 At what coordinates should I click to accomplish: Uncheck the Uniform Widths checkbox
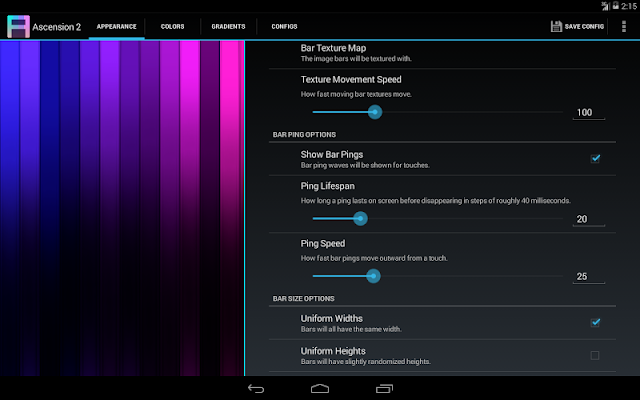pyautogui.click(x=595, y=322)
